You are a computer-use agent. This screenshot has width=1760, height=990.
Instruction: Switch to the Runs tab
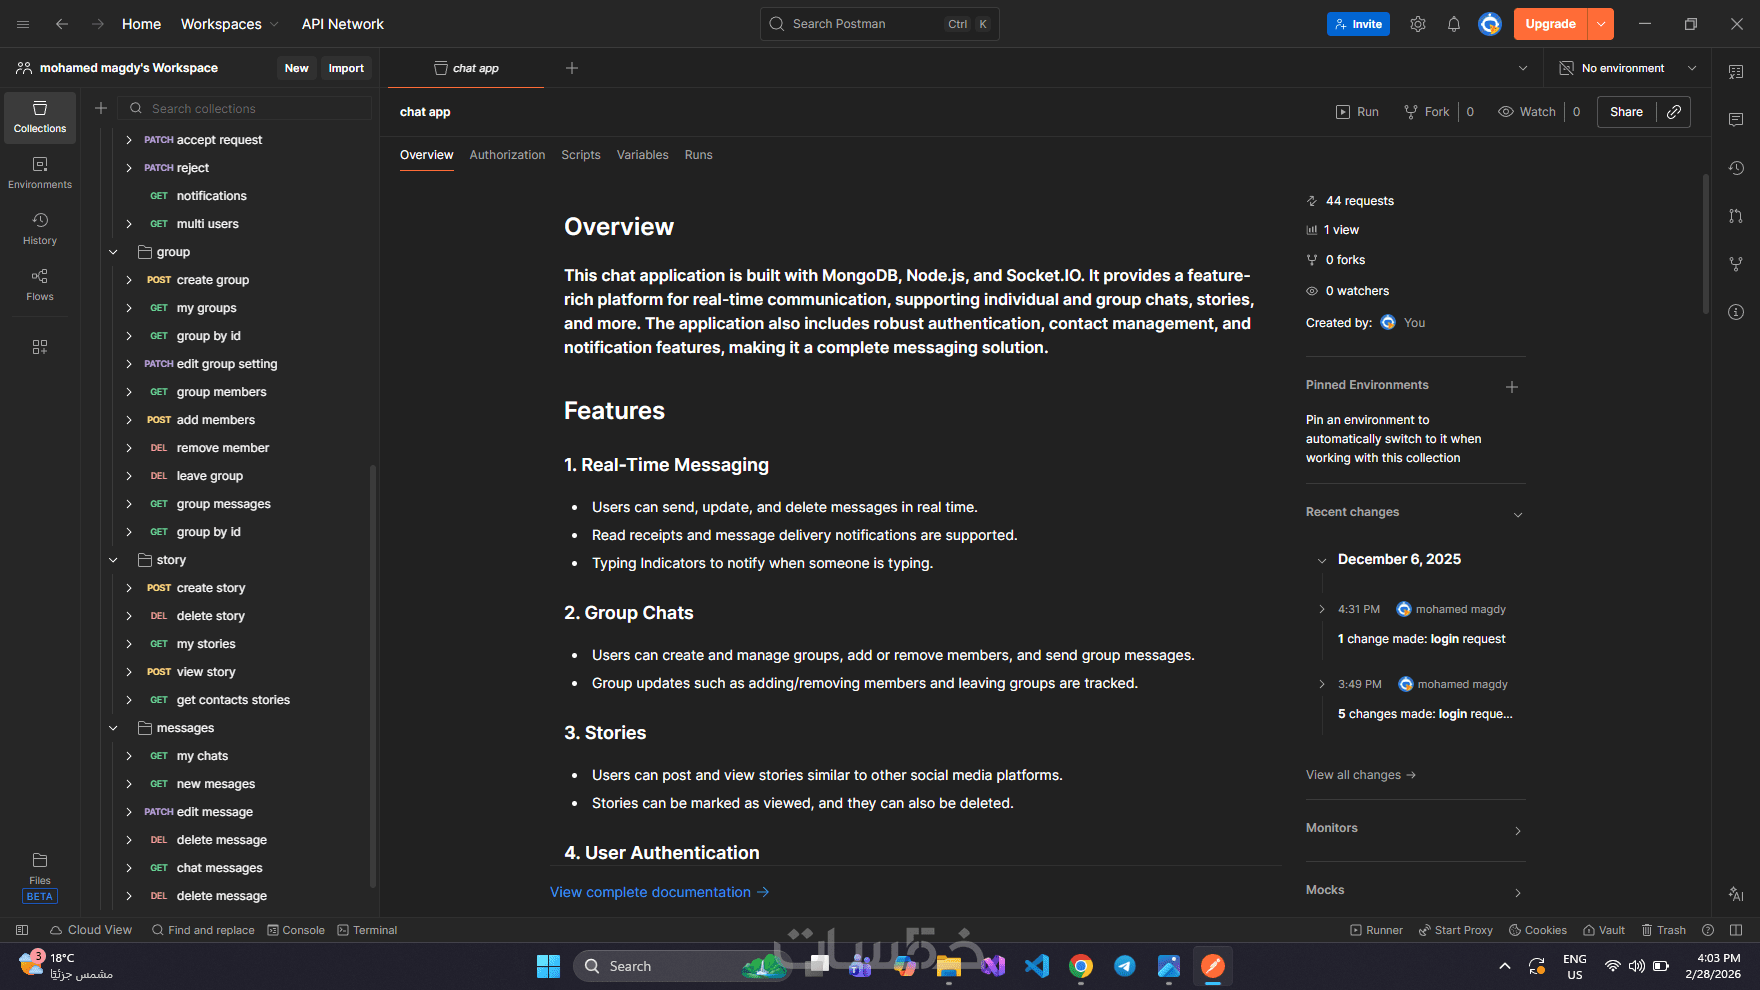pyautogui.click(x=699, y=155)
